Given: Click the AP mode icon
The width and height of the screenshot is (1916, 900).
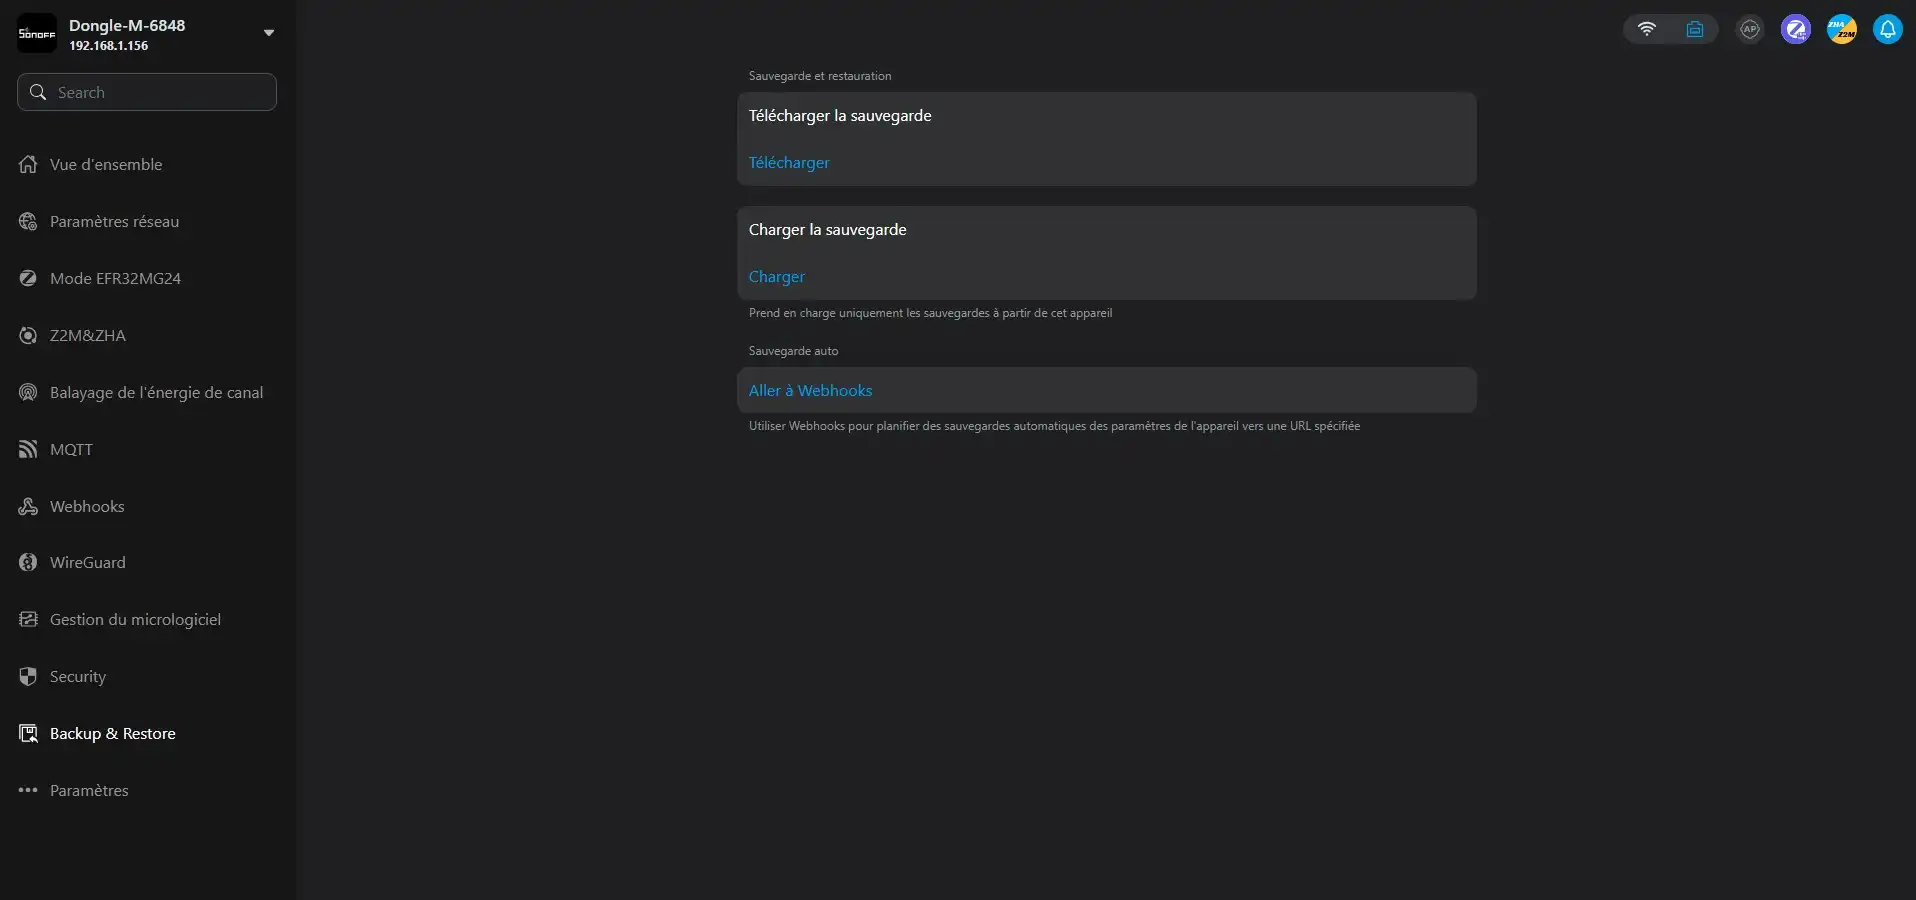Looking at the screenshot, I should coord(1749,29).
